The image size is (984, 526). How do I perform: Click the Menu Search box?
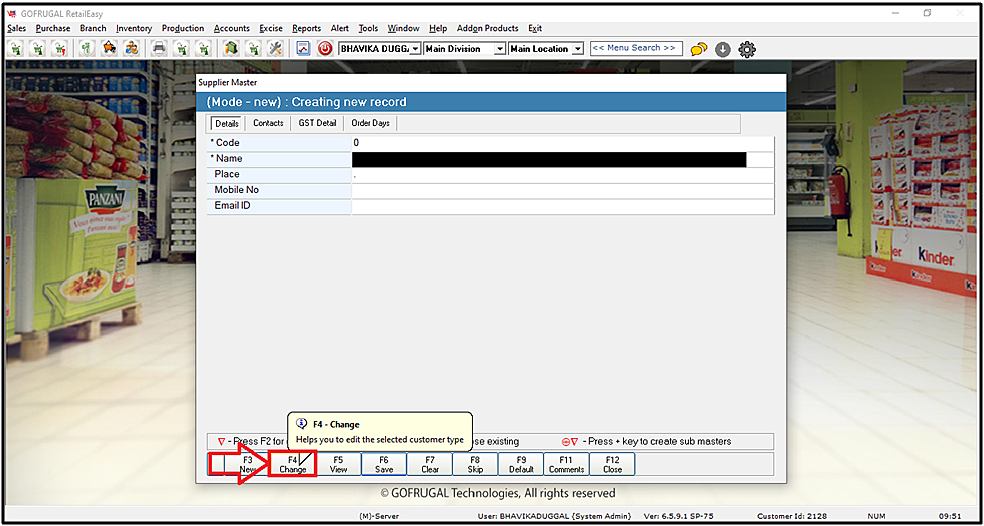point(636,48)
